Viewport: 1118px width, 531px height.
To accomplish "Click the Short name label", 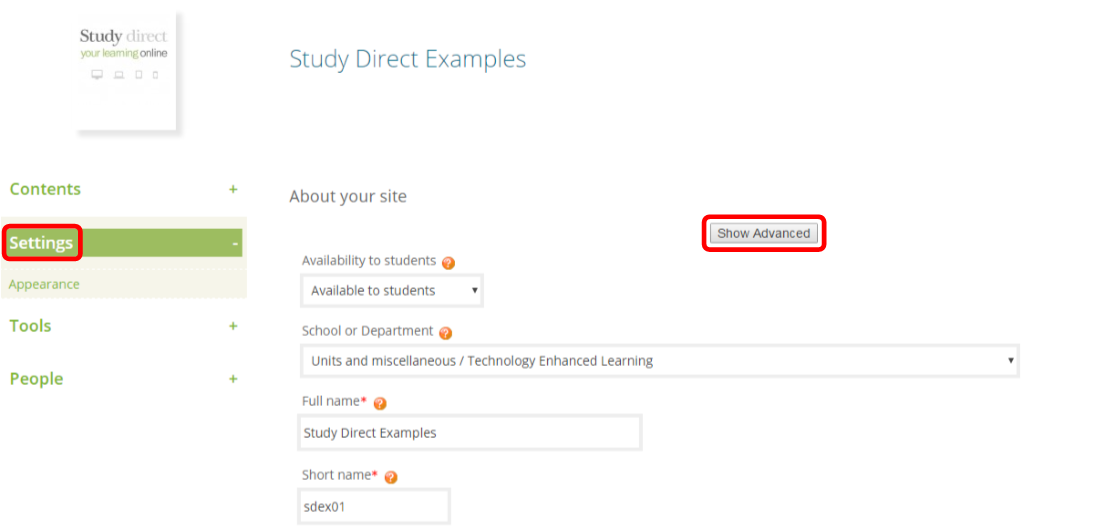I will pyautogui.click(x=339, y=475).
